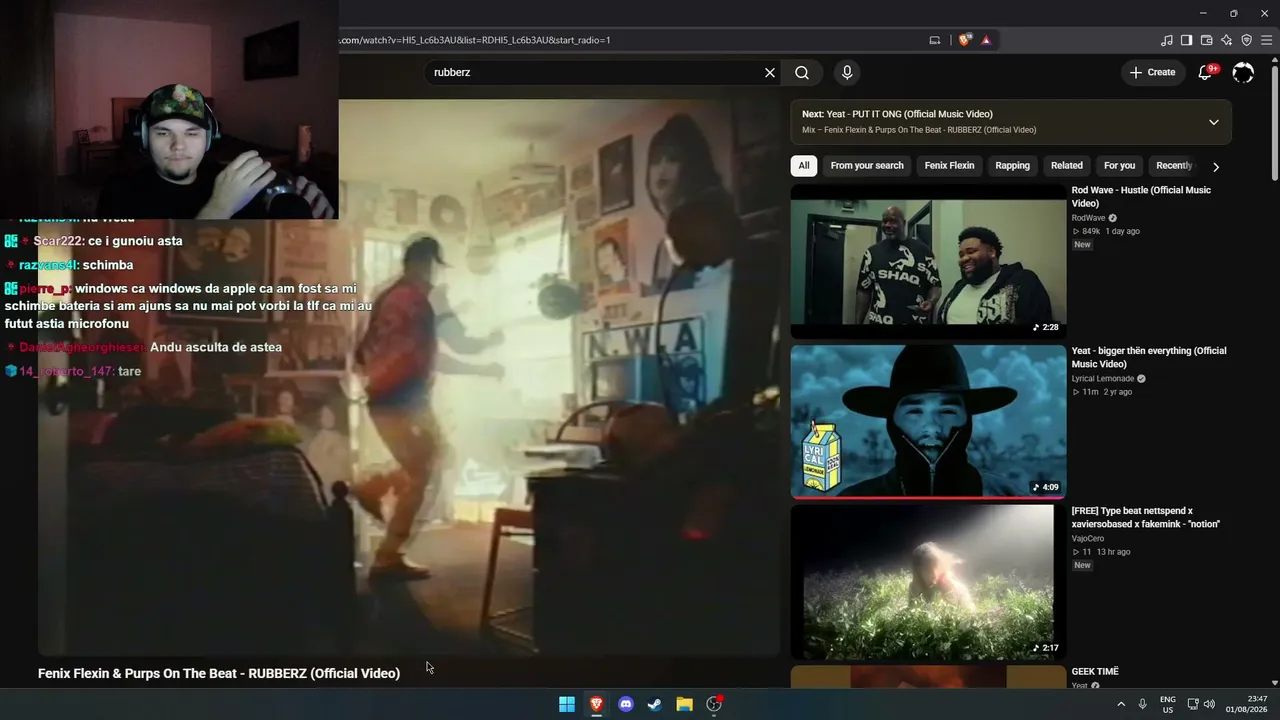Expand the Next up mix playlist panel
The height and width of the screenshot is (720, 1280).
coord(1214,122)
